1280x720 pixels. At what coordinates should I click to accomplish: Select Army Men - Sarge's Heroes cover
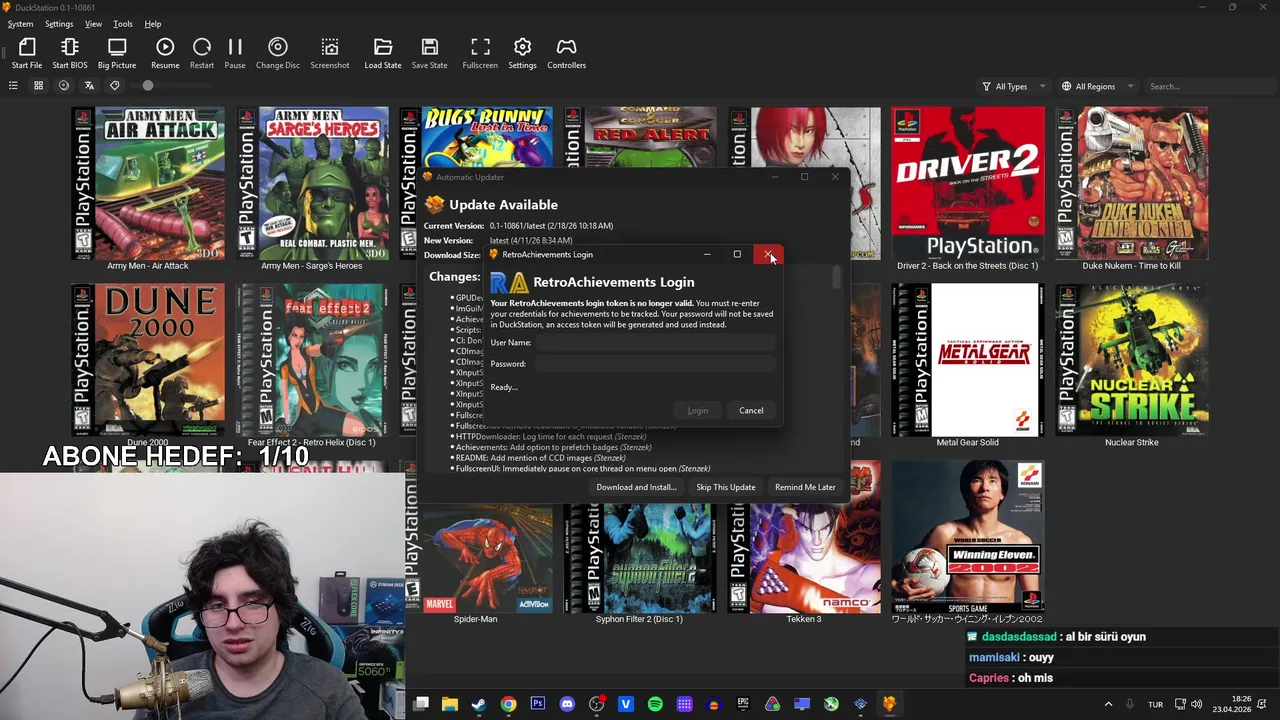(312, 183)
